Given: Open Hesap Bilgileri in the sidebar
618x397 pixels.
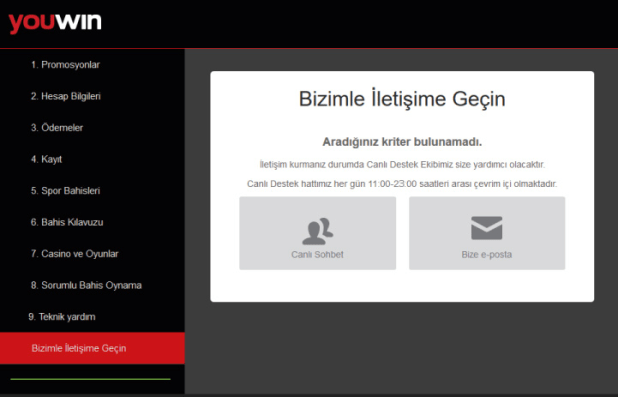Looking at the screenshot, I should tap(66, 96).
